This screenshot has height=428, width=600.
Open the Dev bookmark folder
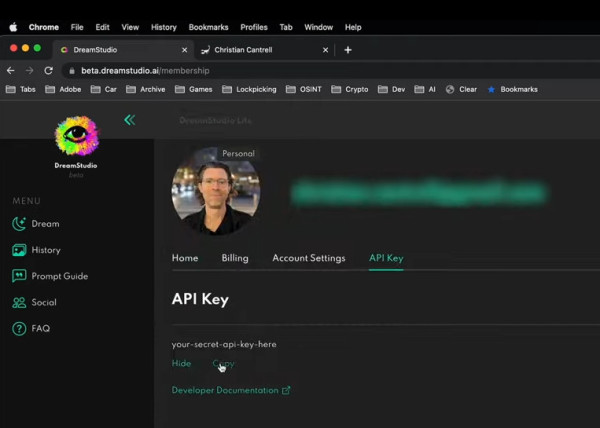391,90
